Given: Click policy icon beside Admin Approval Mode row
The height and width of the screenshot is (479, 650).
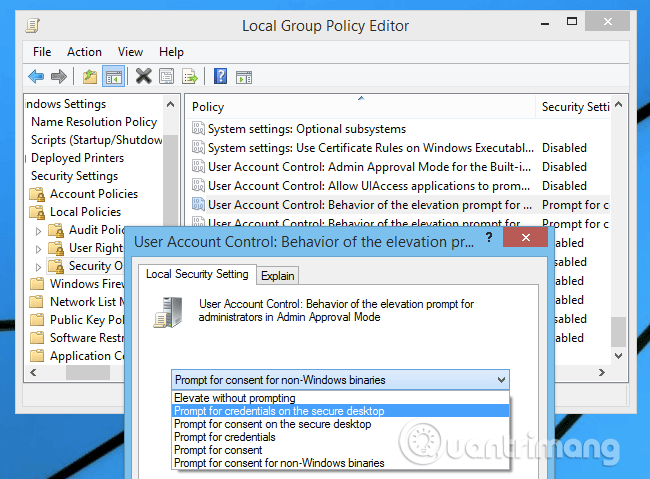Looking at the screenshot, I should pos(198,167).
